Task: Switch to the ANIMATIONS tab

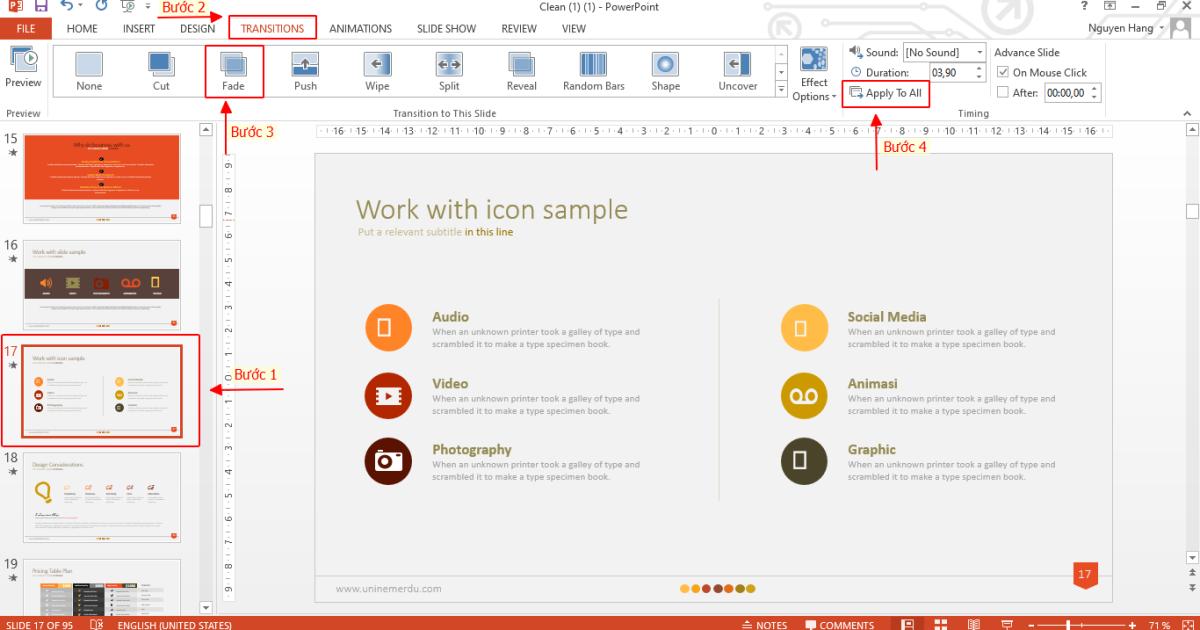Action: pyautogui.click(x=360, y=28)
